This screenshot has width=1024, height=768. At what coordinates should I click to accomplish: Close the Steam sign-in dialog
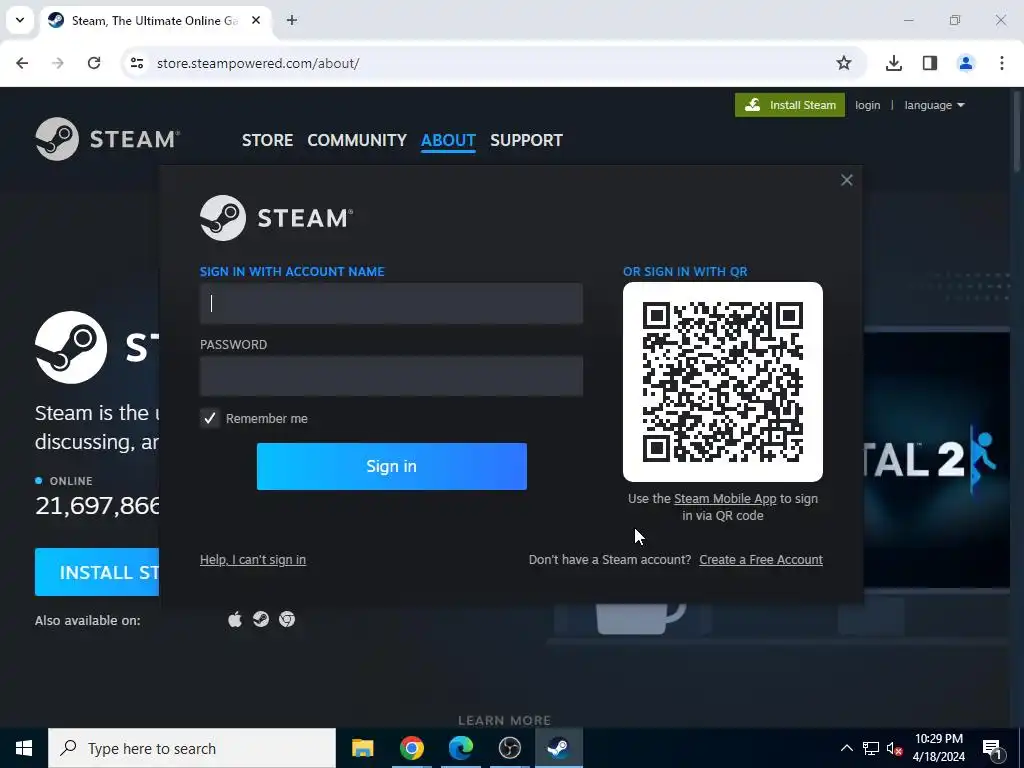(x=846, y=180)
